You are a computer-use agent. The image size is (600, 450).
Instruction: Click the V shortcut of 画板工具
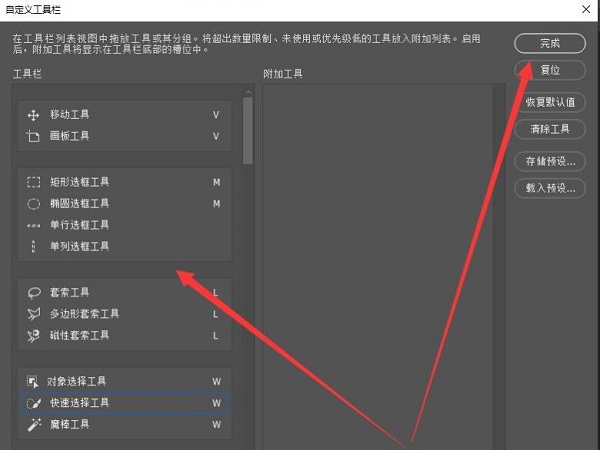216,136
